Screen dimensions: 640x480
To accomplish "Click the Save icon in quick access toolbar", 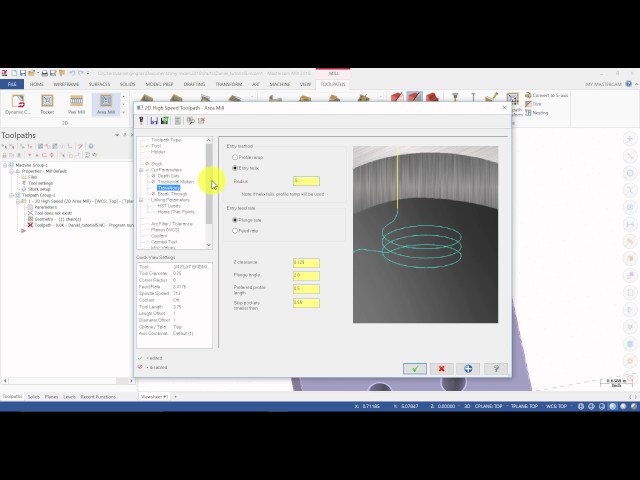I will [x=23, y=73].
